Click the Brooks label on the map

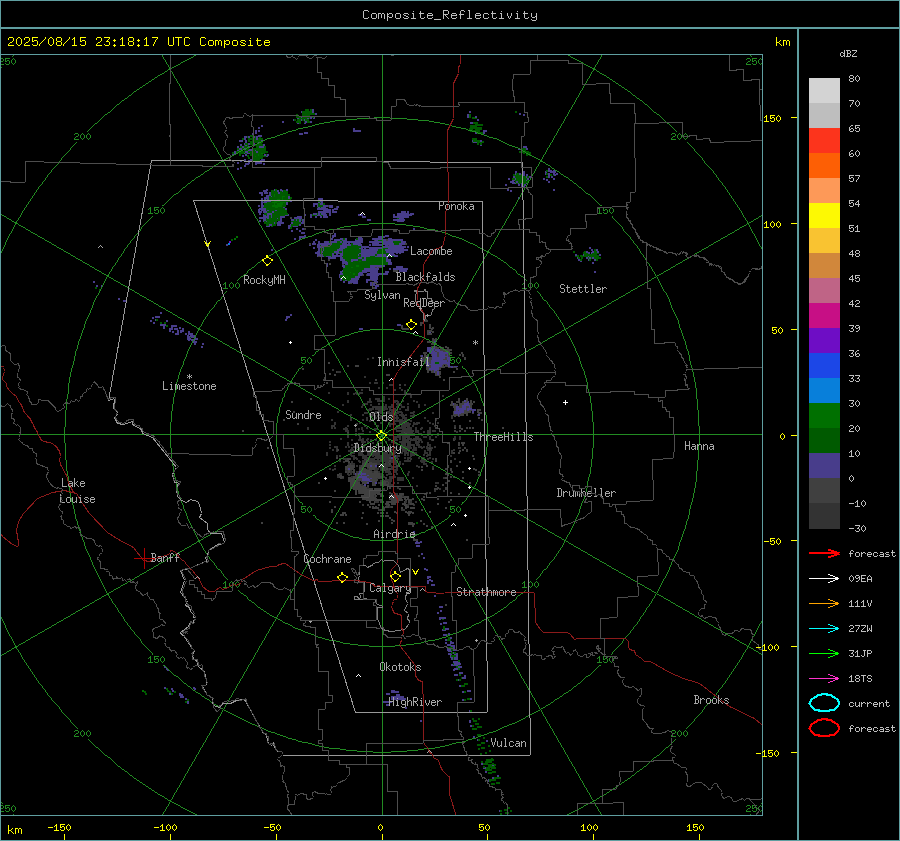pos(711,700)
